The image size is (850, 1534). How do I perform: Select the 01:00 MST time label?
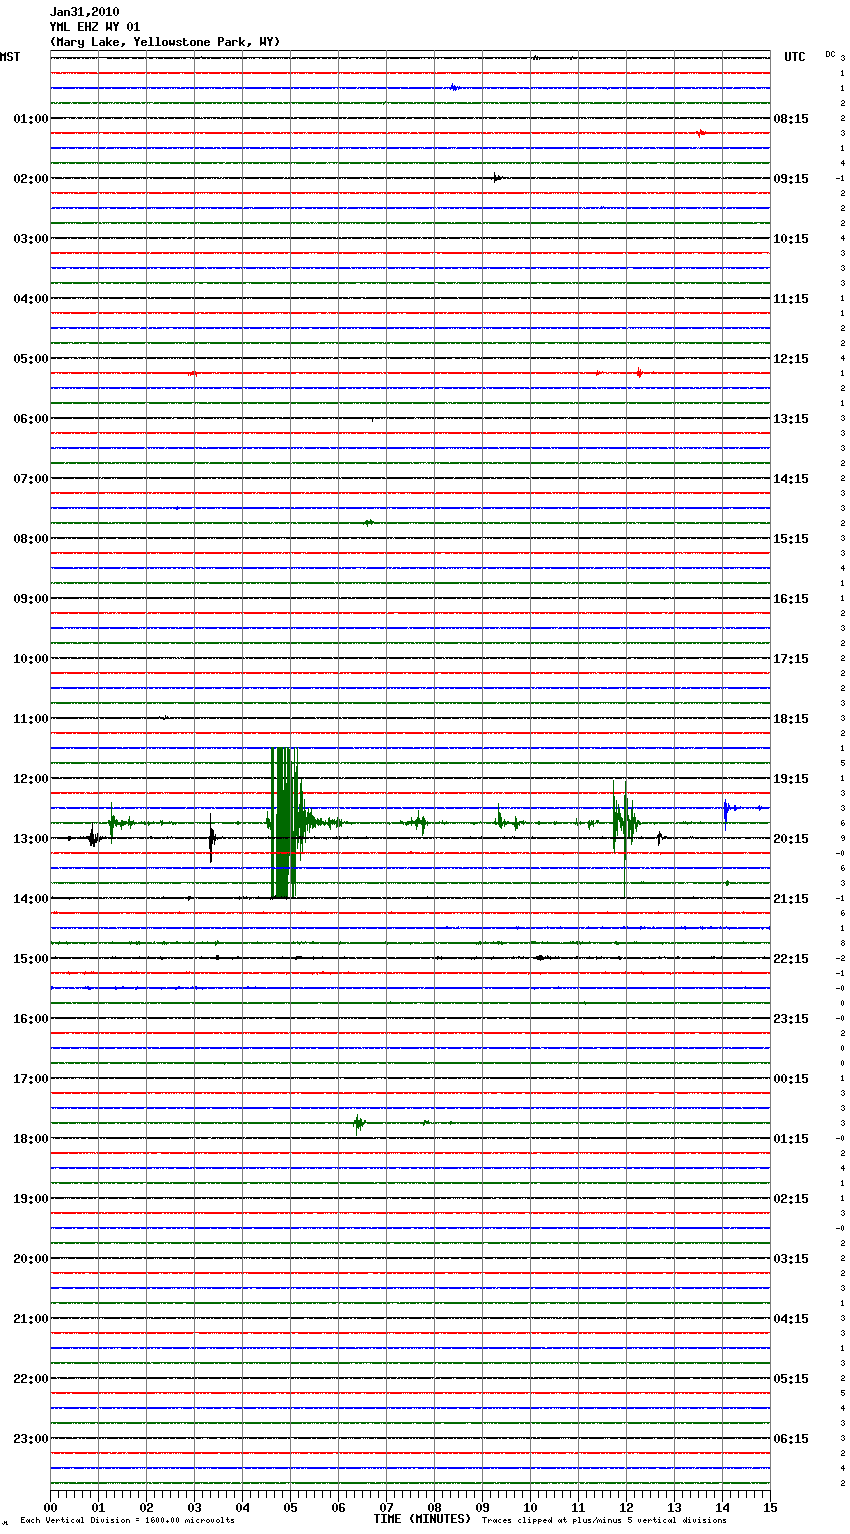tap(31, 119)
